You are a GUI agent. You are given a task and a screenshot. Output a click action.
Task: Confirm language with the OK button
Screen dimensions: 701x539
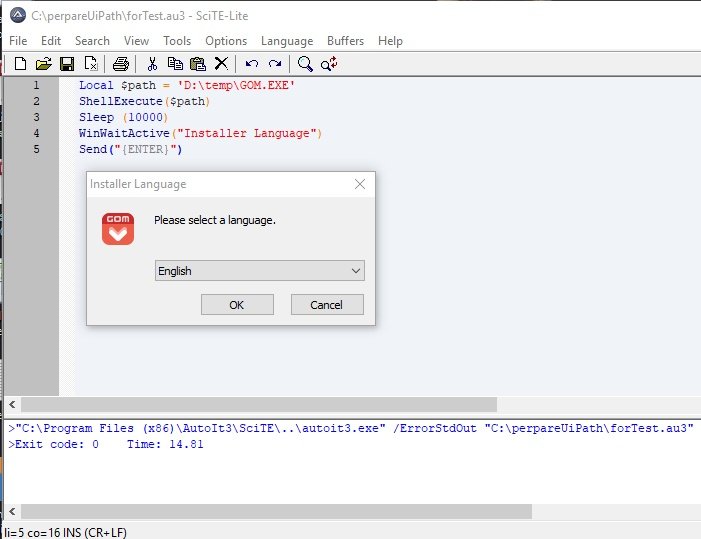click(237, 305)
